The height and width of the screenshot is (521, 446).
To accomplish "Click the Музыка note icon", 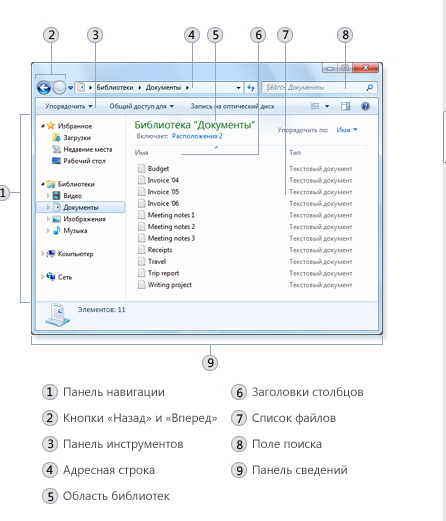I will [x=57, y=230].
